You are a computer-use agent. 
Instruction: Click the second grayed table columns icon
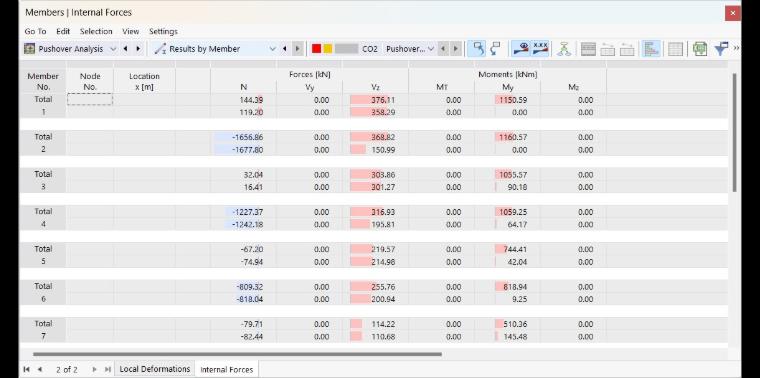pyautogui.click(x=627, y=49)
